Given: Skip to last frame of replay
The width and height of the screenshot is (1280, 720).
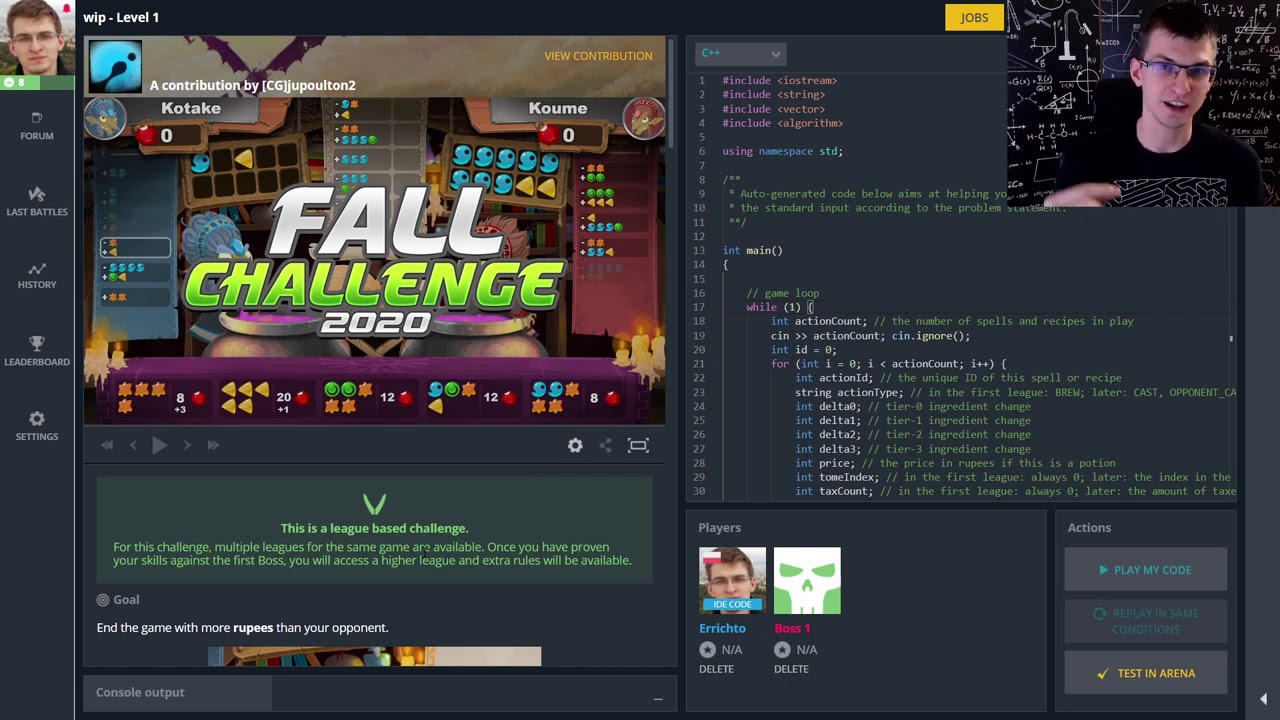Looking at the screenshot, I should click(x=213, y=445).
